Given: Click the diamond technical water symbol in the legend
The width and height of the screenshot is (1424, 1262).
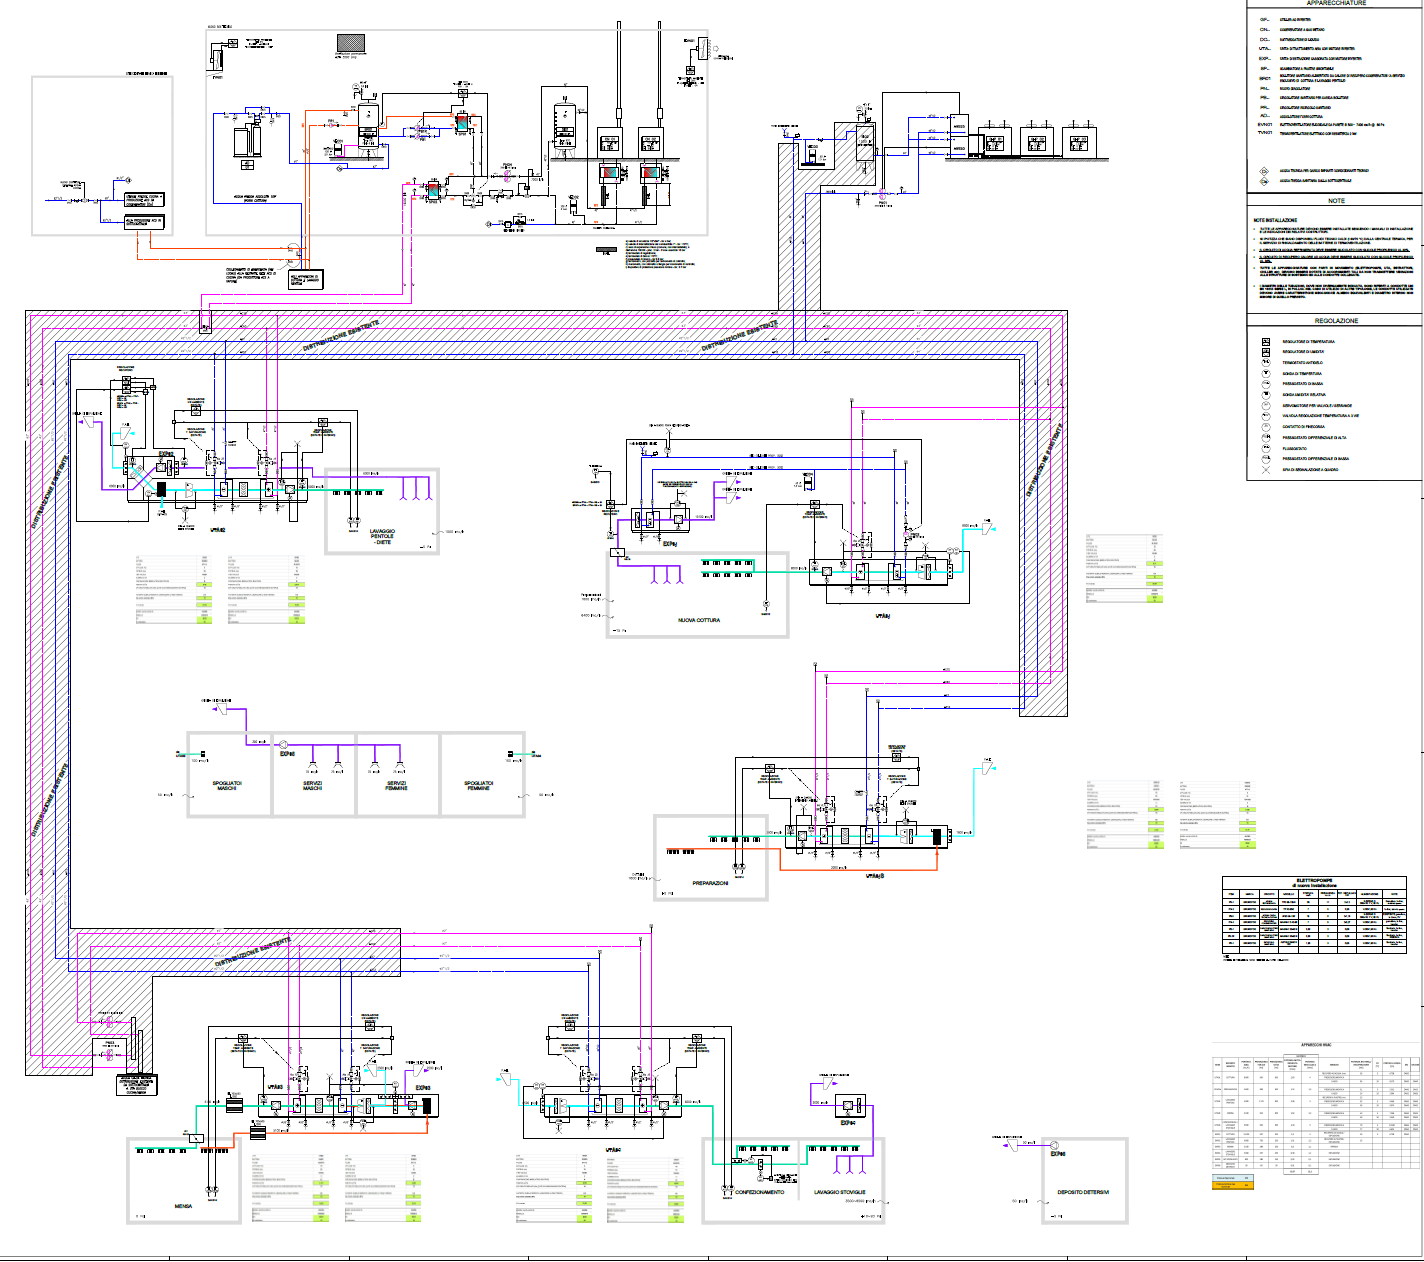Looking at the screenshot, I should (x=1264, y=171).
